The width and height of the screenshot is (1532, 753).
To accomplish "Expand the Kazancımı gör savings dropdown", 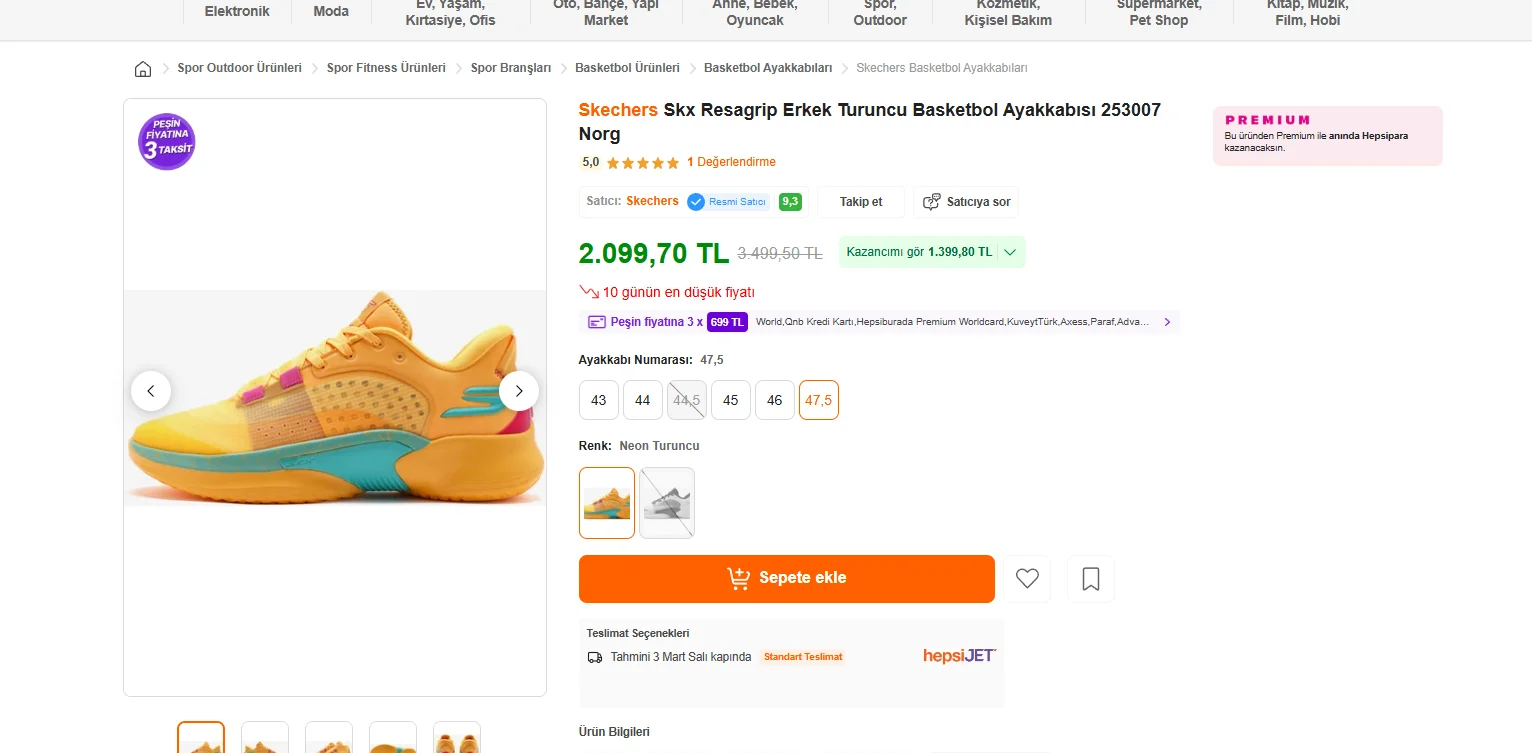I will coord(1010,252).
